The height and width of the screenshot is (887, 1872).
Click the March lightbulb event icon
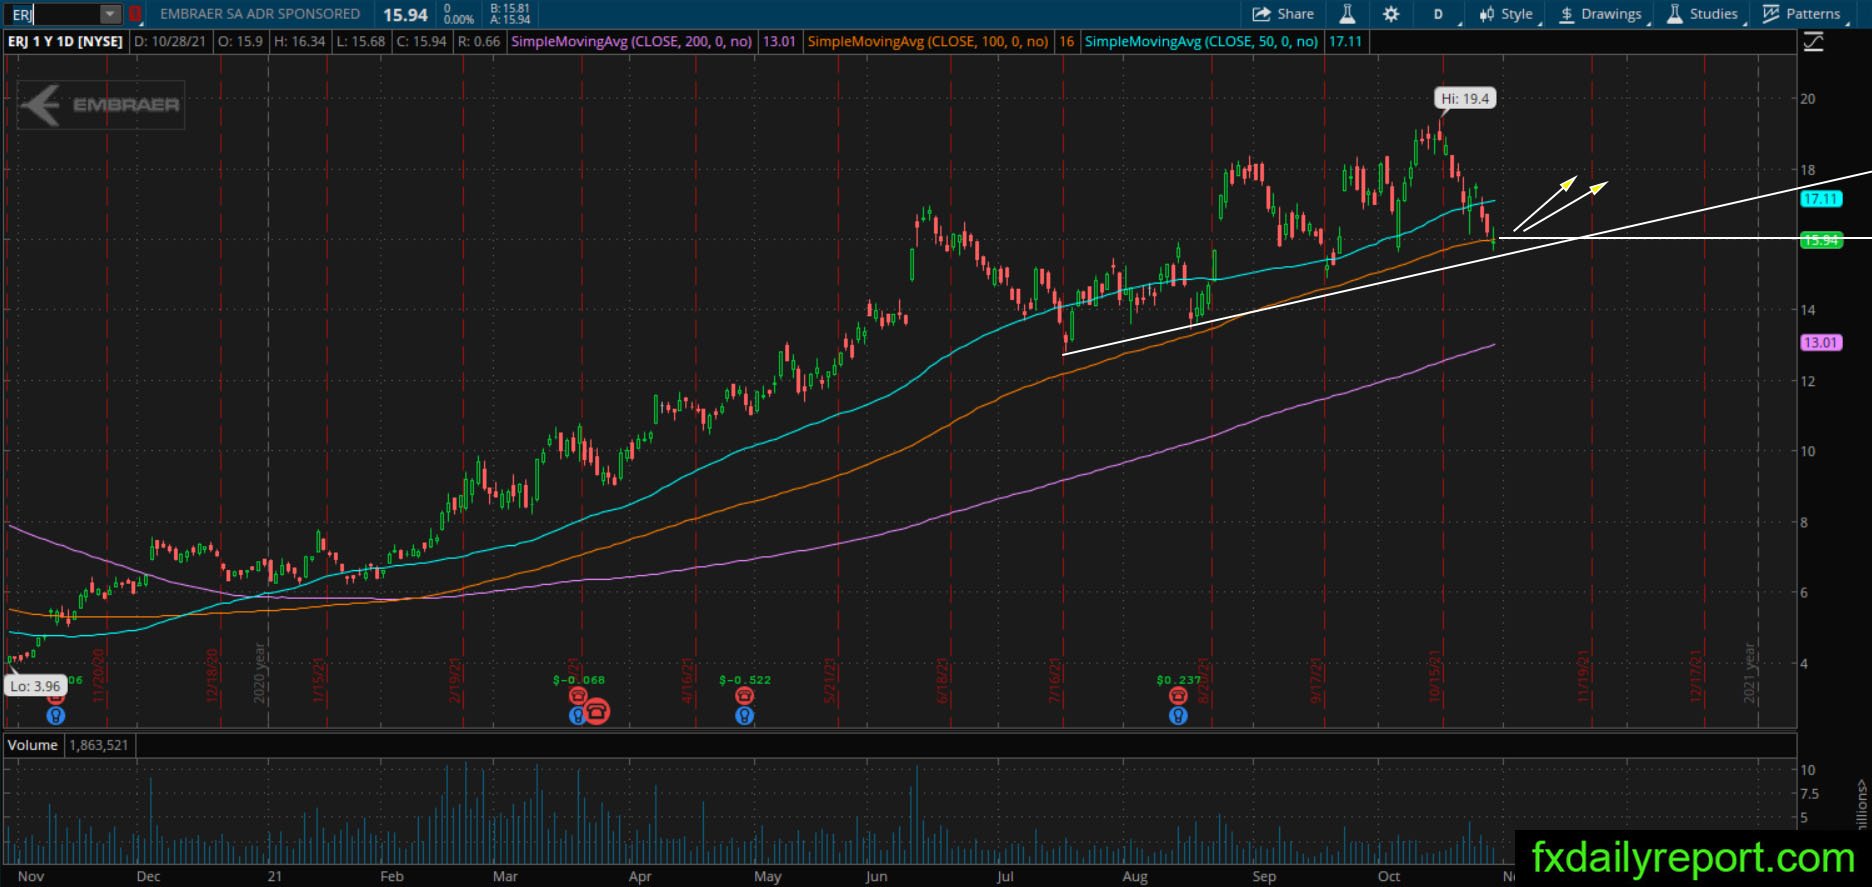[577, 715]
